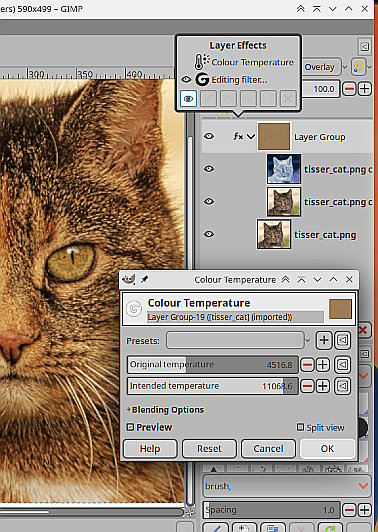Decrease Intended temperature with minus button
This screenshot has height=532, width=378.
click(307, 386)
